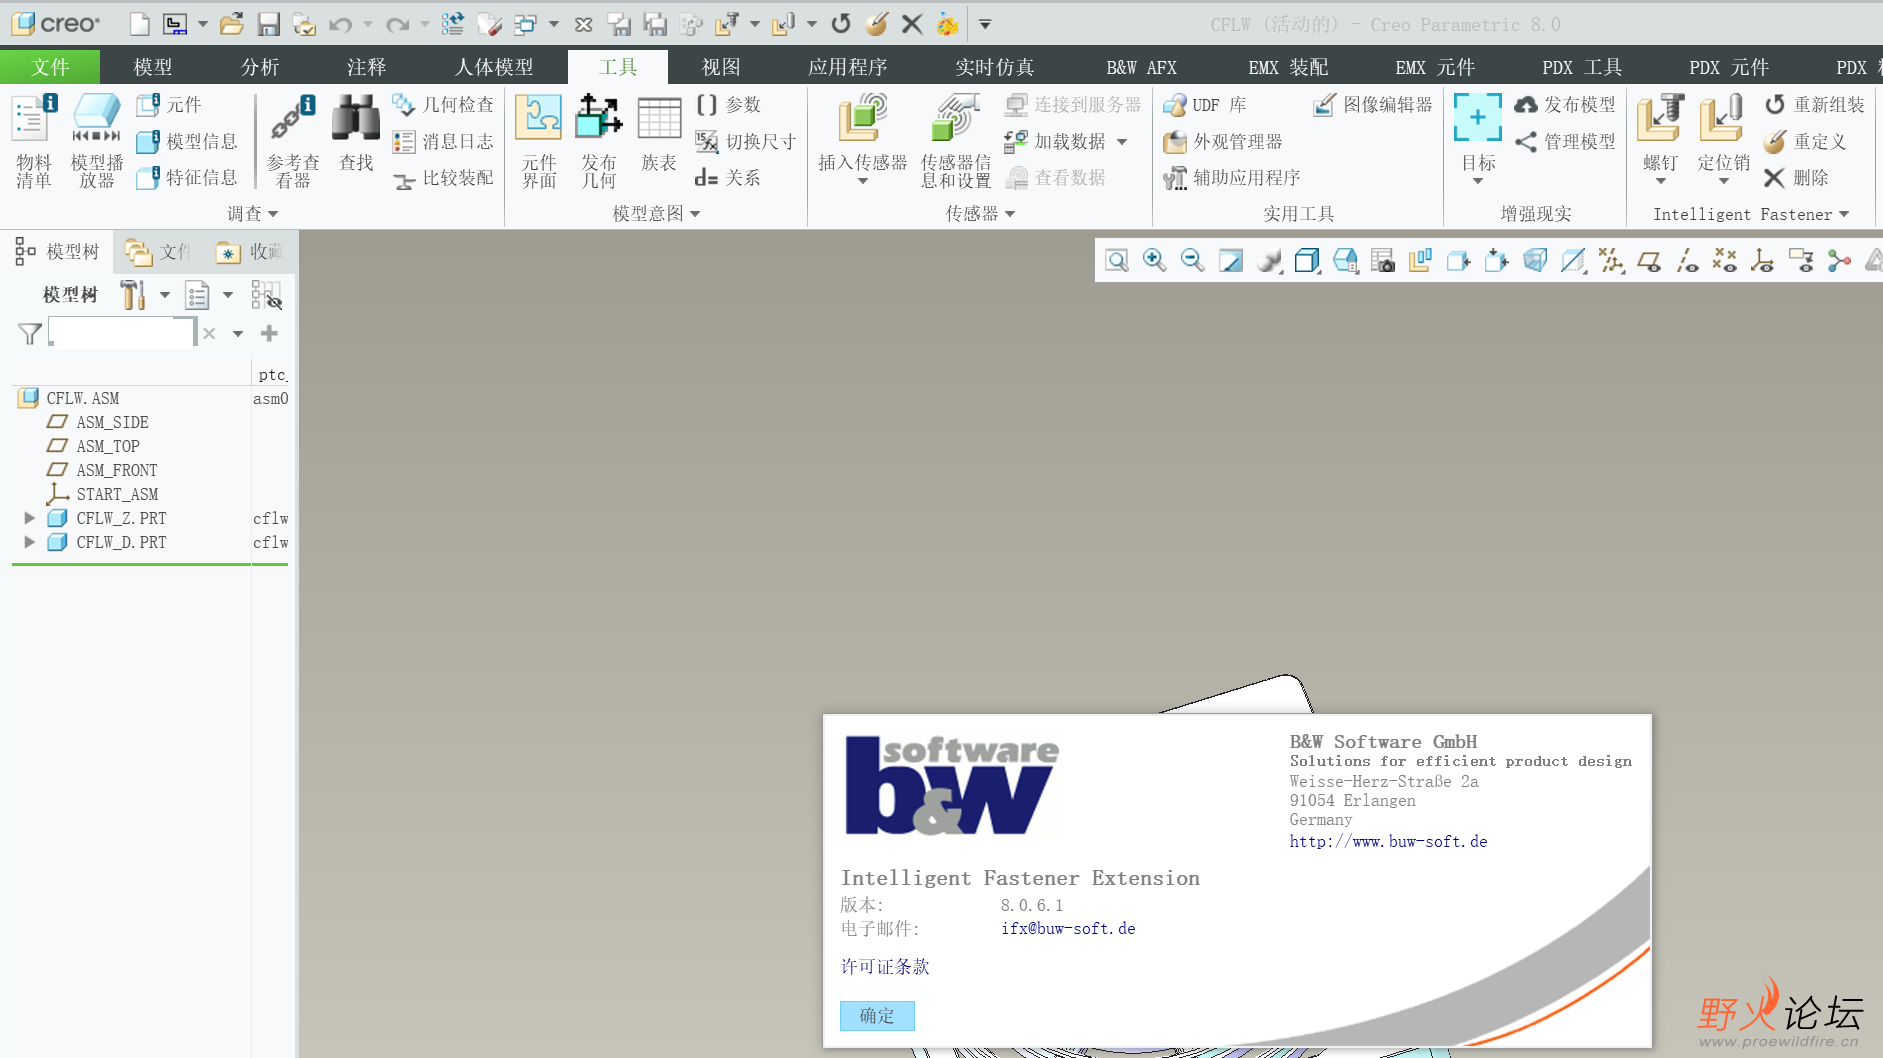Click the 切换尺寸 switch dimensions tool
This screenshot has height=1058, width=1883.
pyautogui.click(x=746, y=141)
